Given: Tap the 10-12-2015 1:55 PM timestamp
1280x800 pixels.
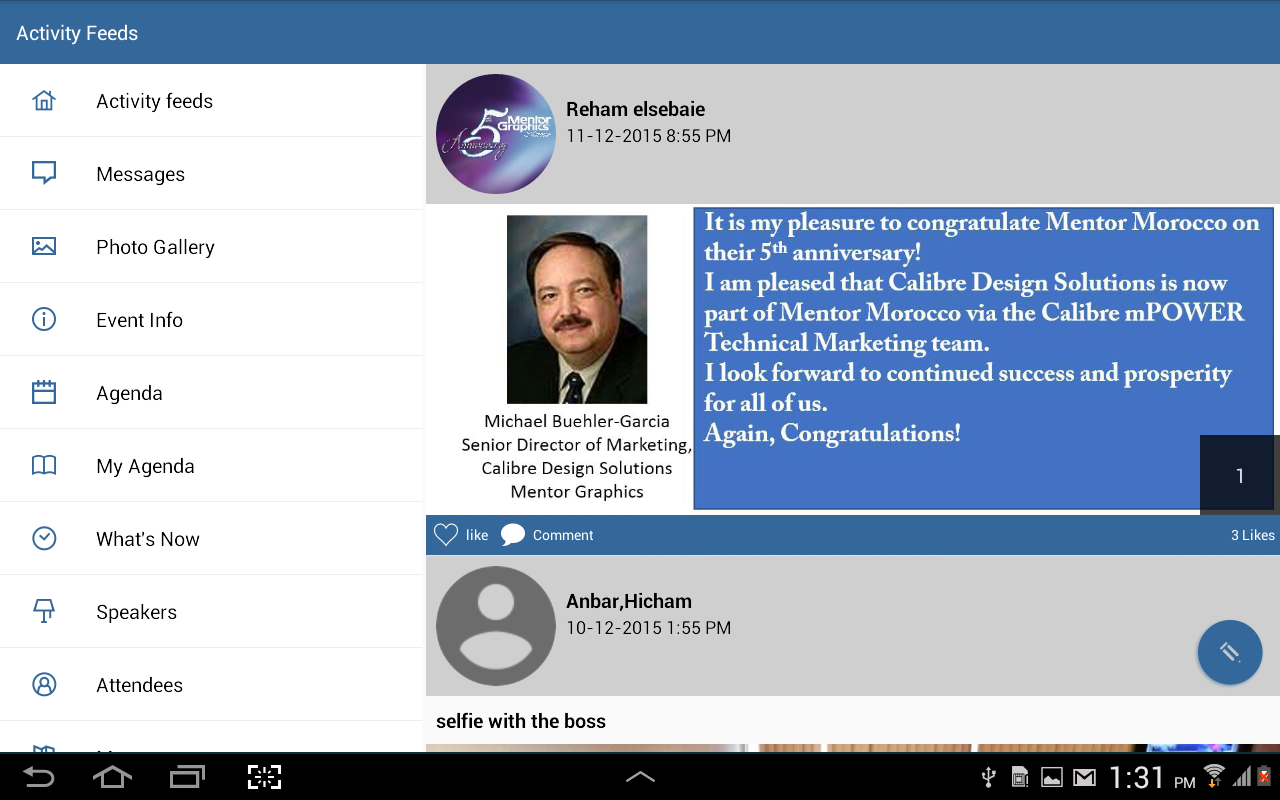Looking at the screenshot, I should (x=649, y=628).
